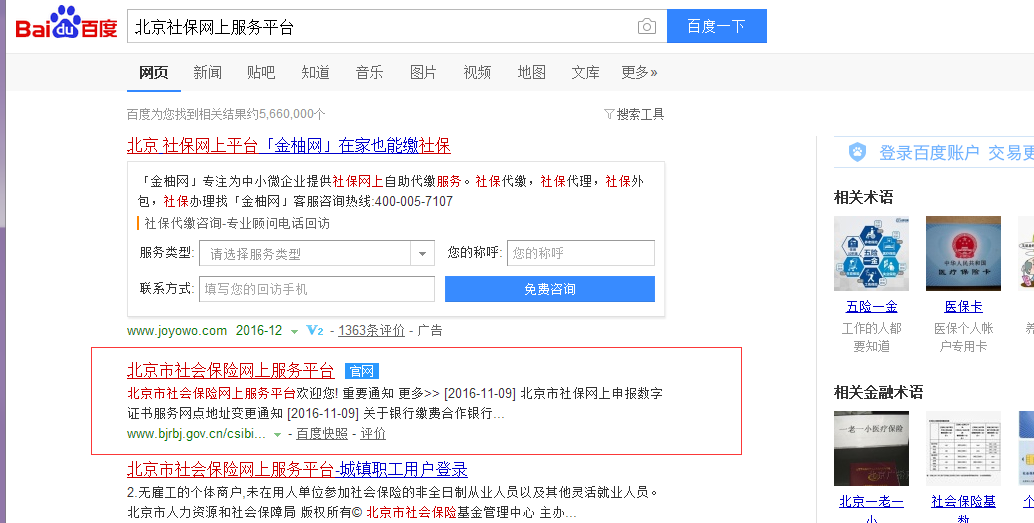Click the Baidu logo
This screenshot has width=1034, height=523.
click(x=66, y=23)
